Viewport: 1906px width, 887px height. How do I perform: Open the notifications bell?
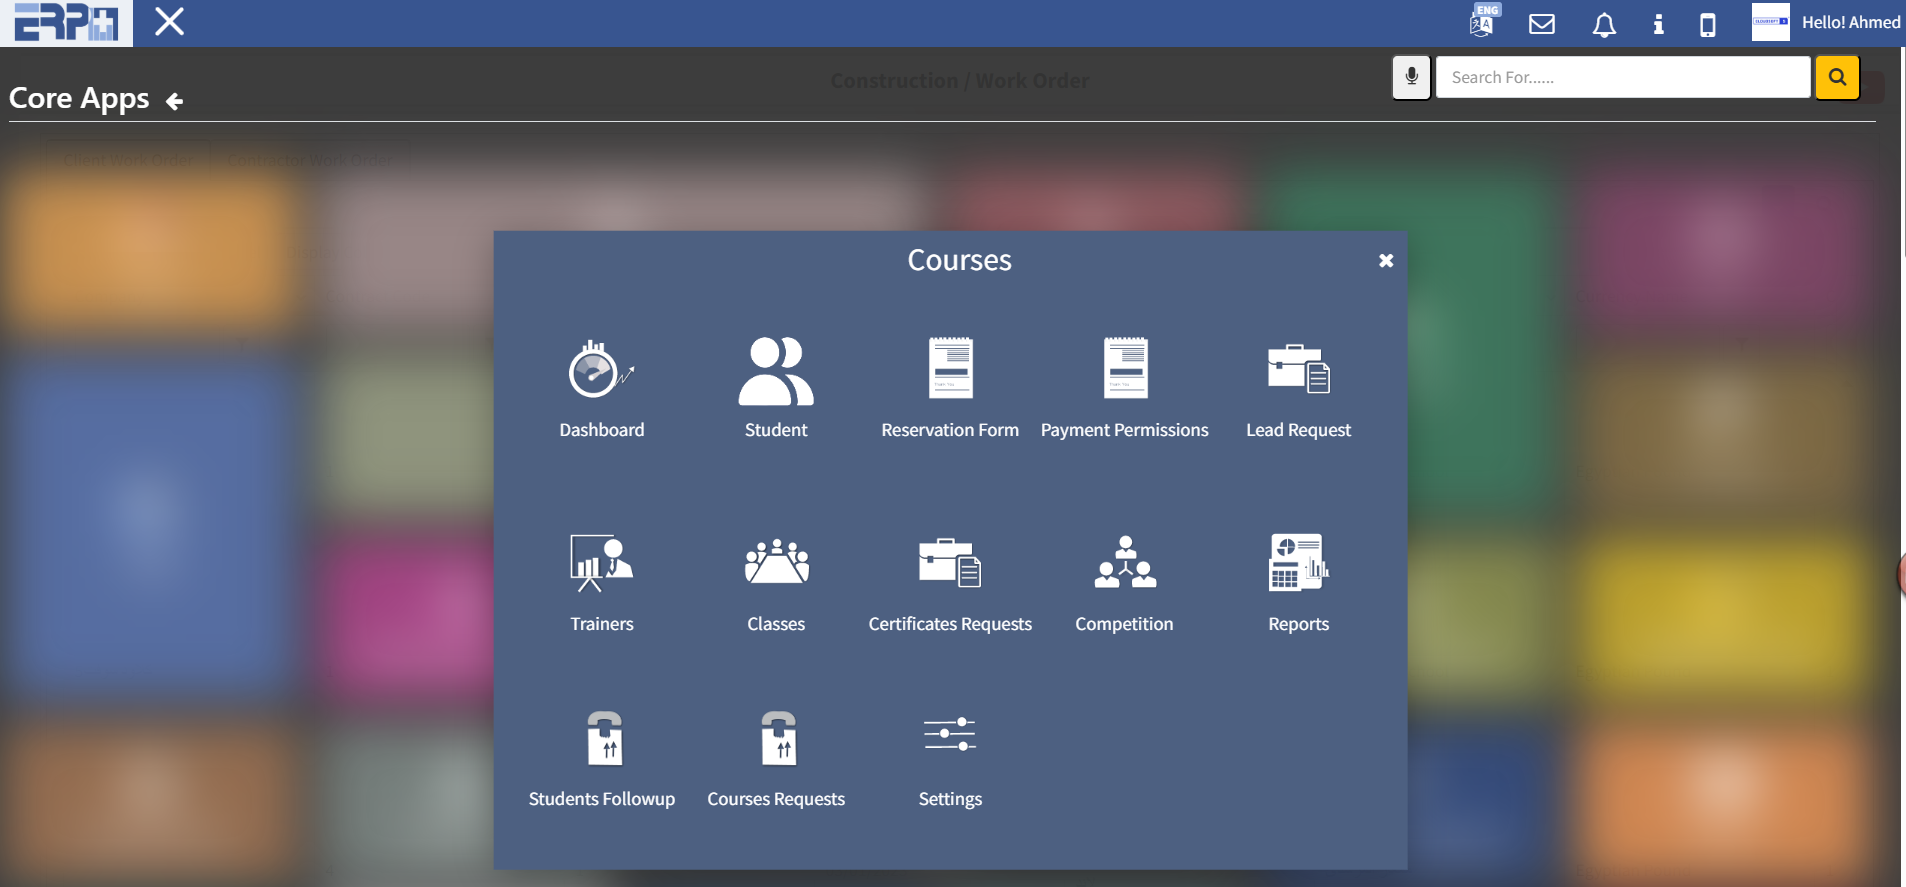click(x=1603, y=24)
